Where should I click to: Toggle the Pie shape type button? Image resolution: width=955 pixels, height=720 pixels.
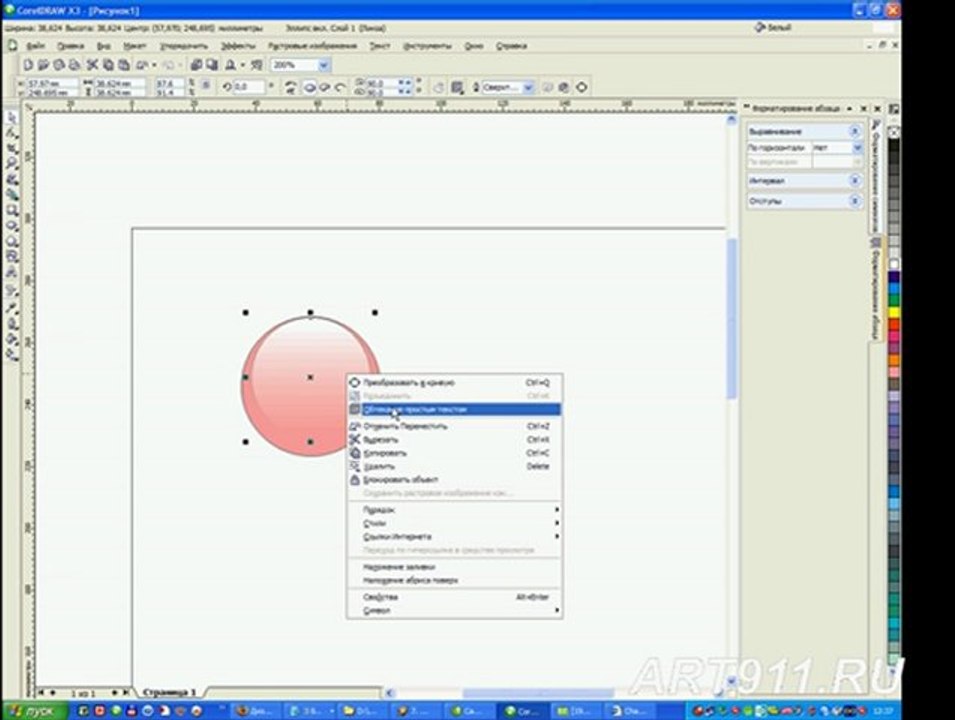click(x=325, y=87)
